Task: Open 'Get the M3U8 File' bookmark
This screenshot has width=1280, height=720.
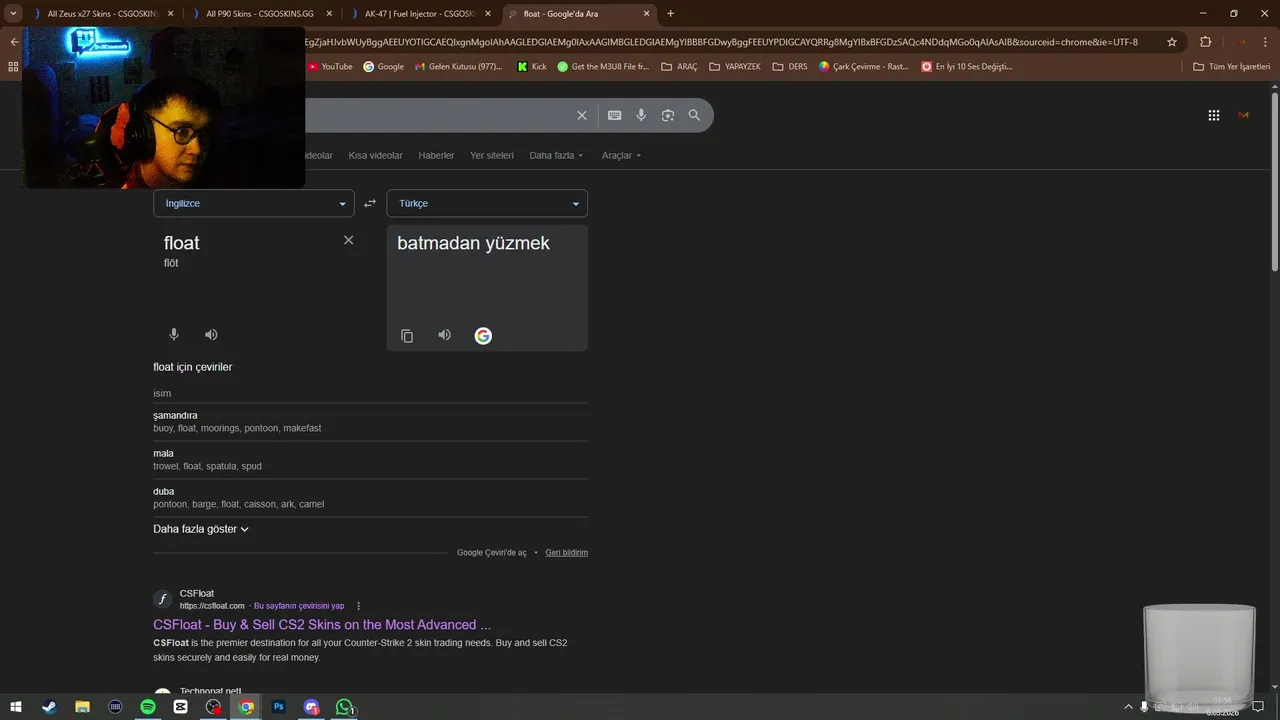Action: coord(603,66)
